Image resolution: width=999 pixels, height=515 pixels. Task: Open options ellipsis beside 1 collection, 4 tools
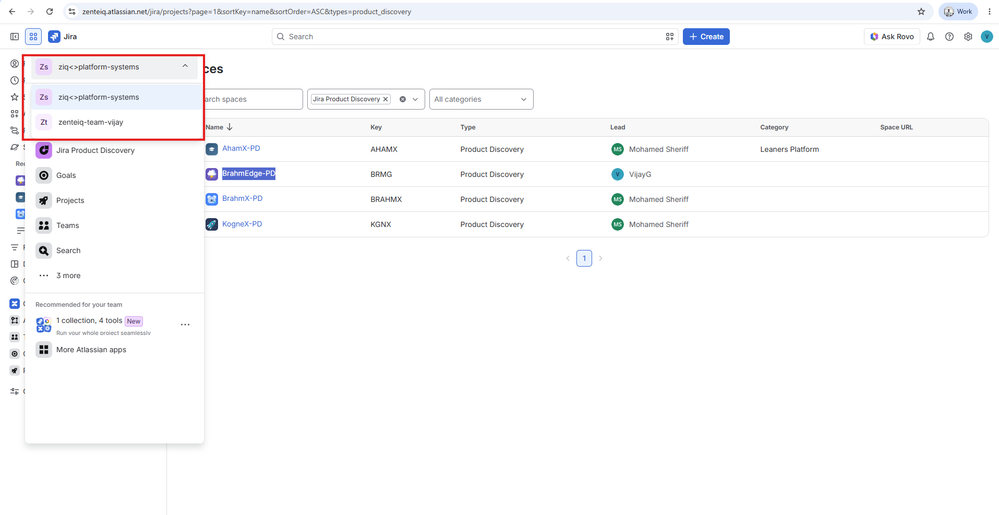click(x=185, y=324)
